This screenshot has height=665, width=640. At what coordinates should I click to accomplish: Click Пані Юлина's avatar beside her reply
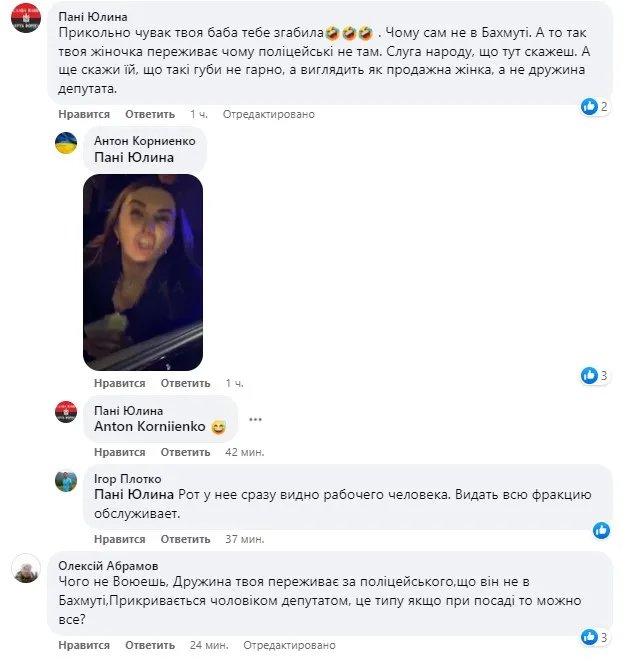(66, 411)
